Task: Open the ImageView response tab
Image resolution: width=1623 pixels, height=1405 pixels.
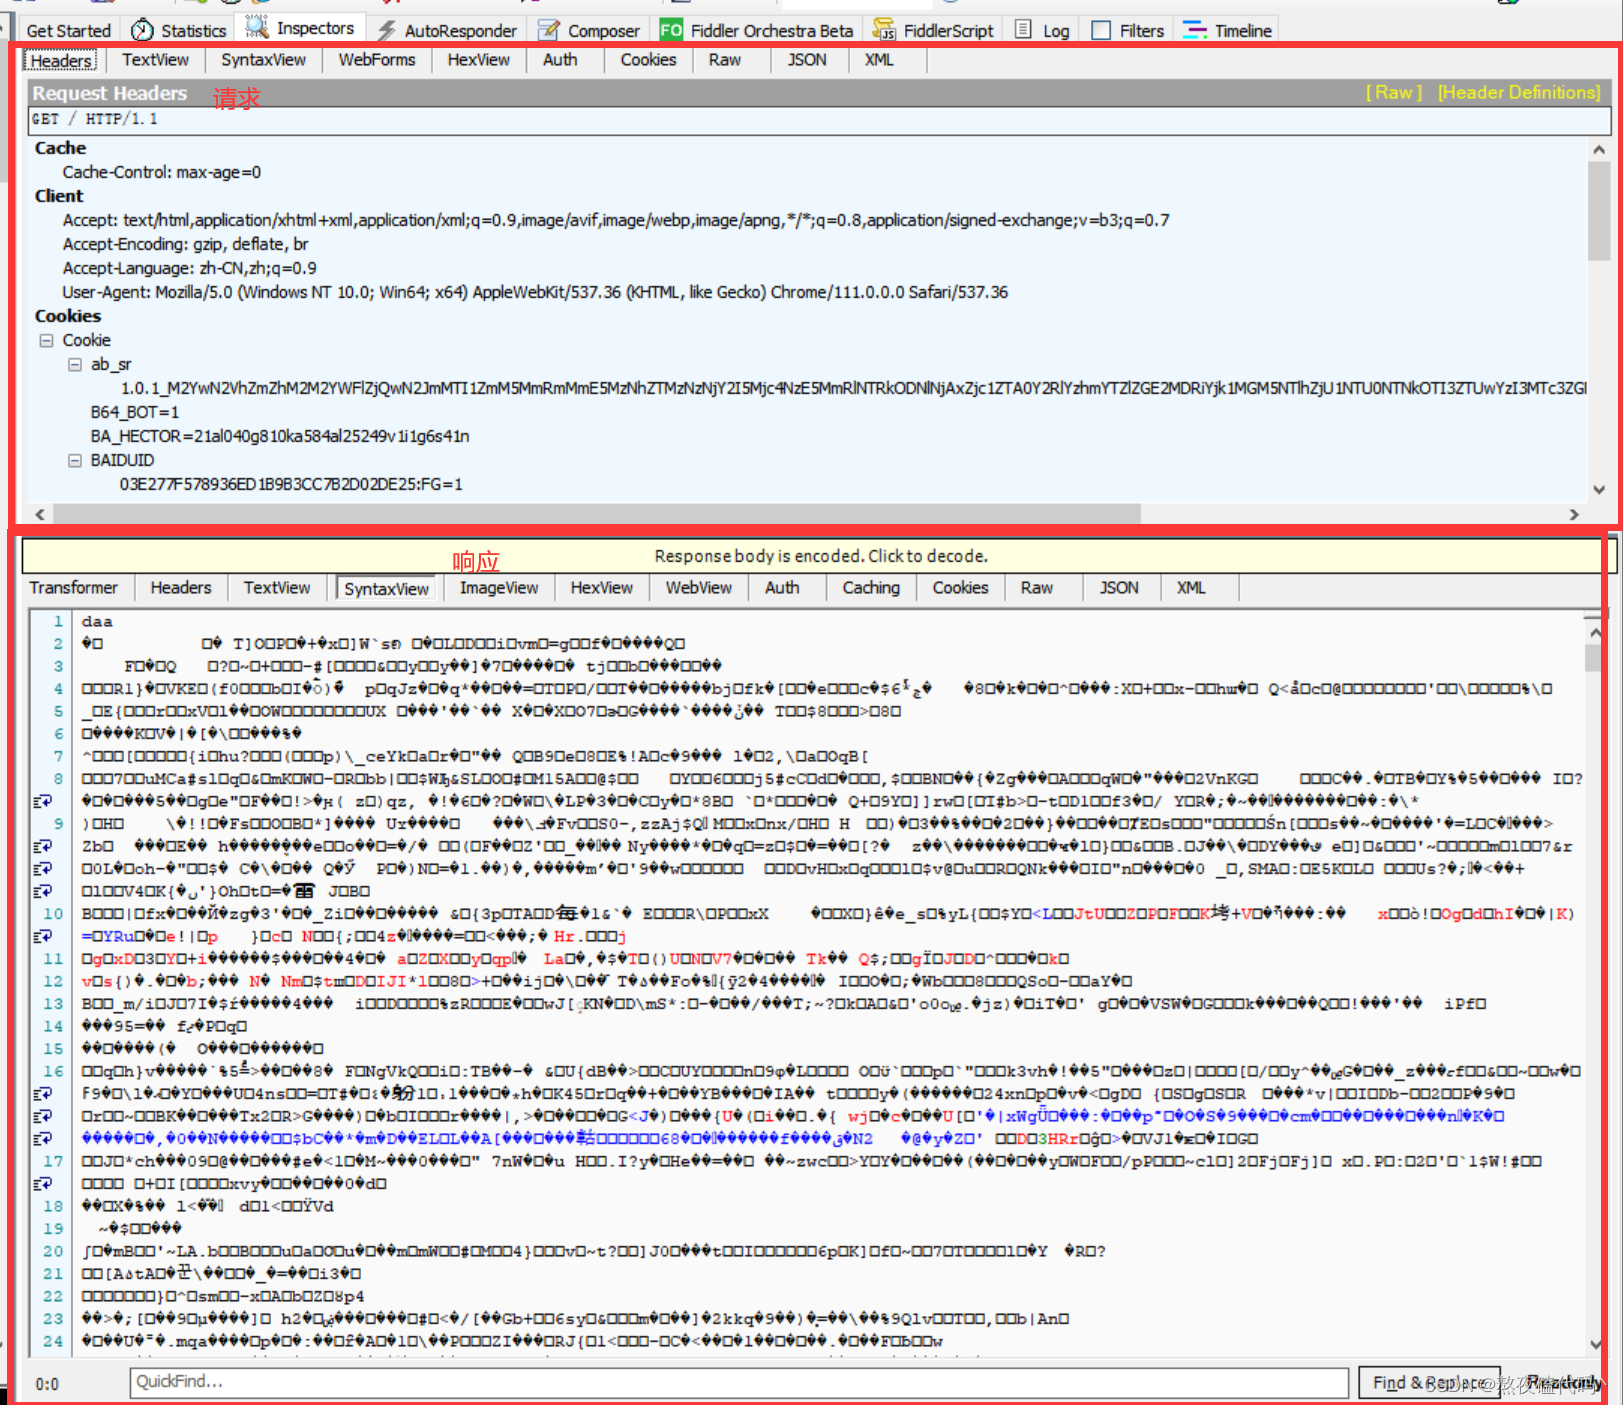Action: click(x=499, y=588)
